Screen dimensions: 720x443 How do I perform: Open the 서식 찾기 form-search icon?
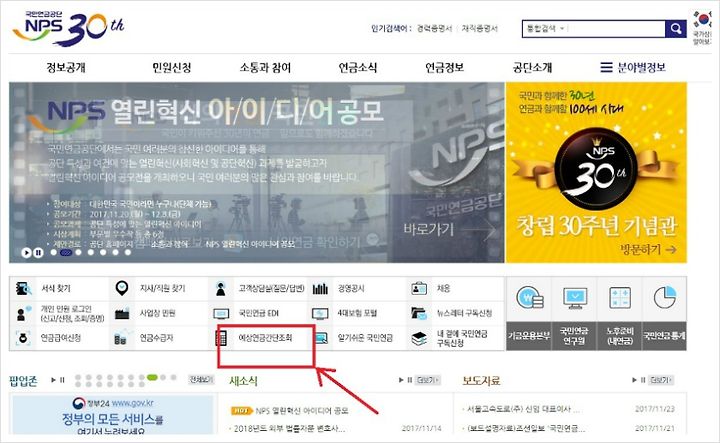point(23,289)
